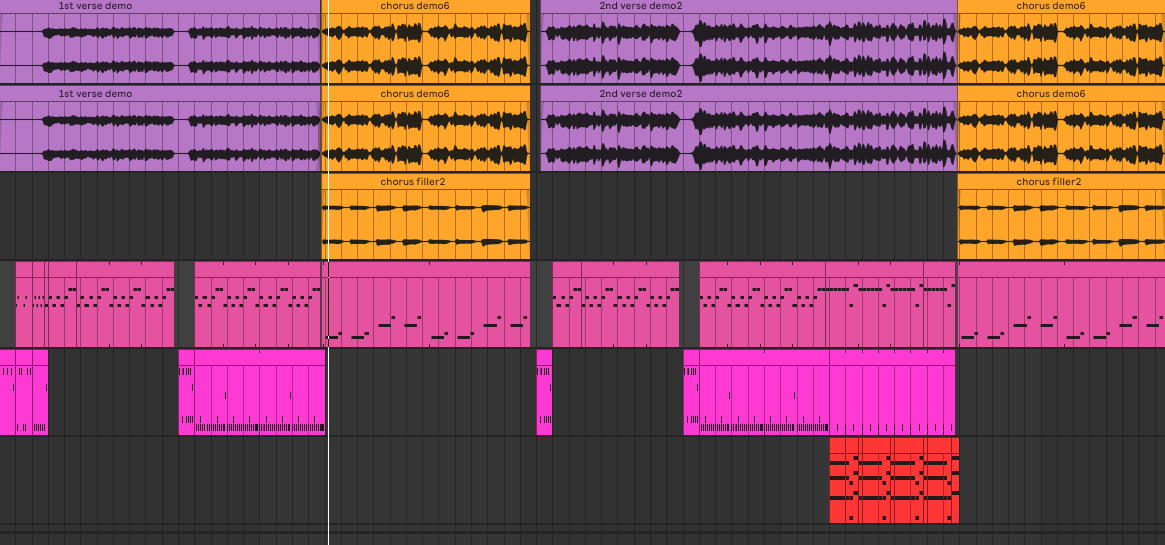Viewport: 1165px width, 545px height.
Task: Select first "chorus demo6" clip on second track
Action: coord(426,129)
